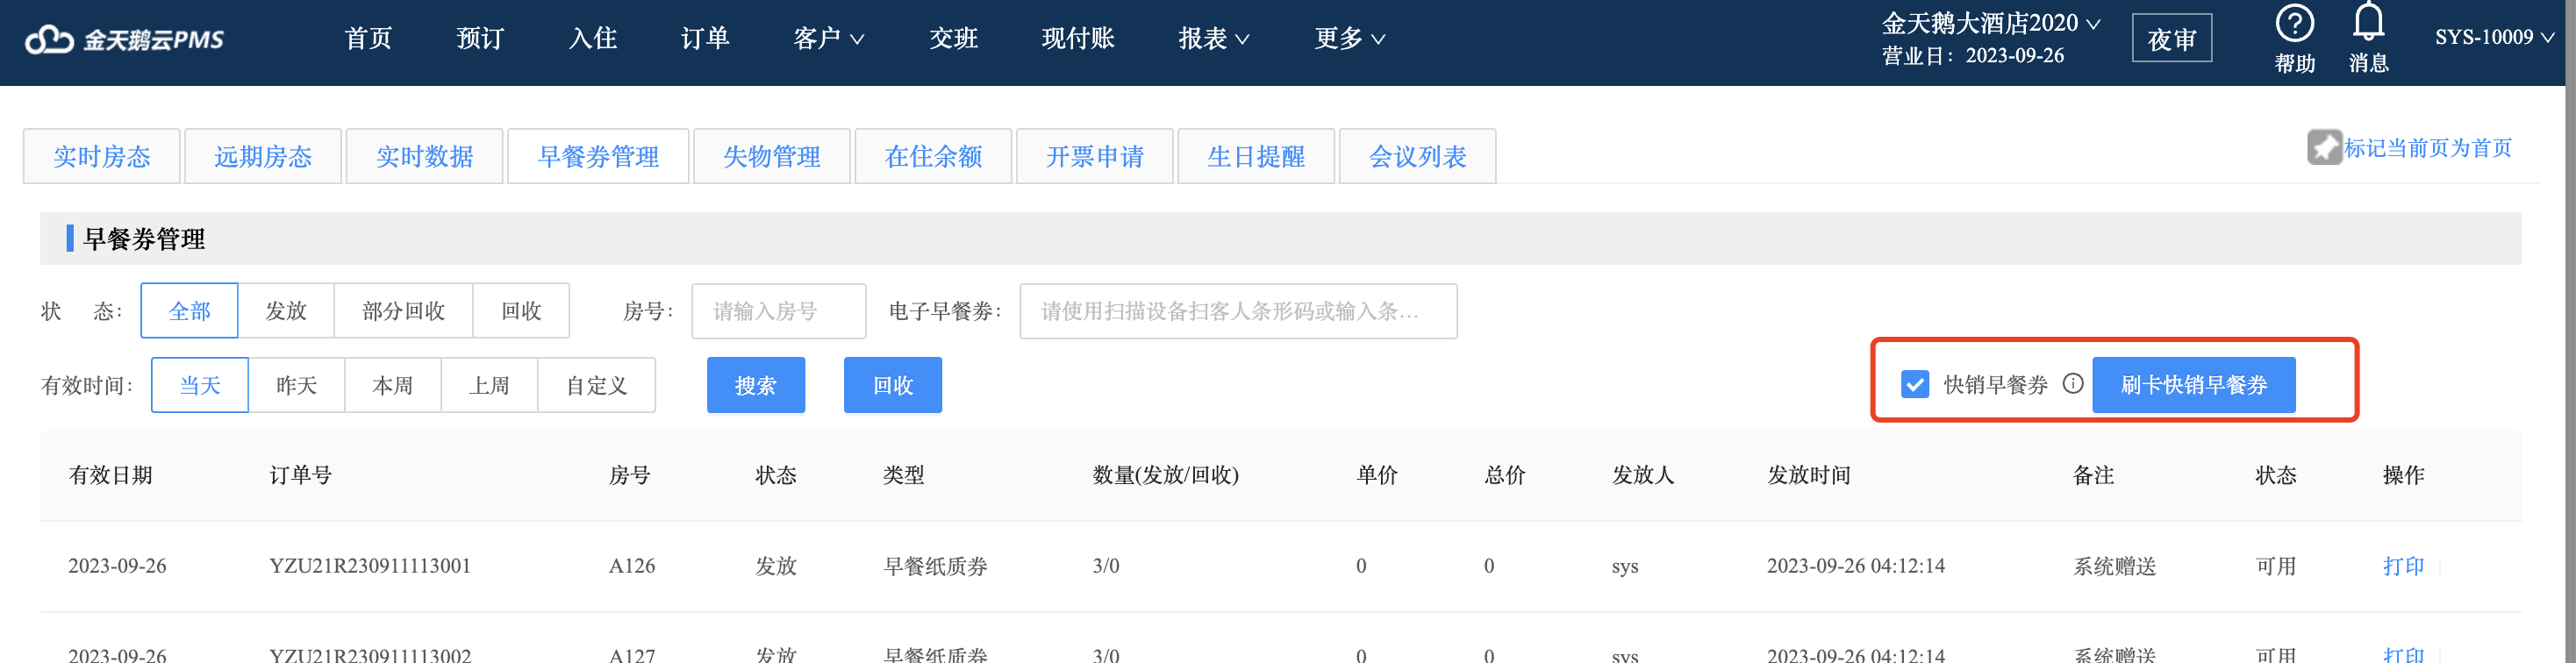This screenshot has height=663, width=2576.
Task: Switch to the 实时房态 tab
Action: tap(102, 156)
